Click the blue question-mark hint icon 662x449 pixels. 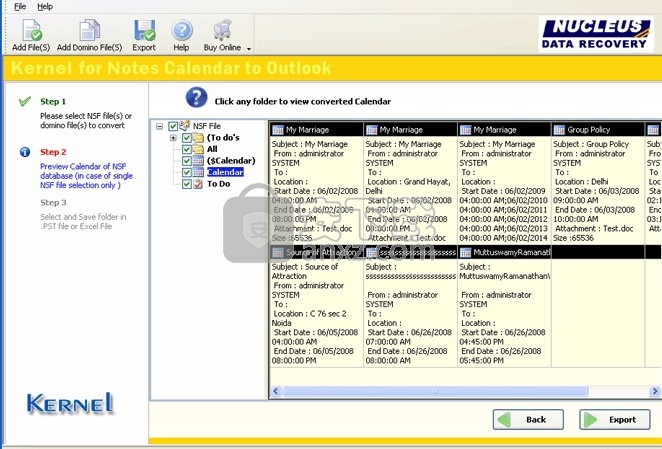[x=196, y=98]
